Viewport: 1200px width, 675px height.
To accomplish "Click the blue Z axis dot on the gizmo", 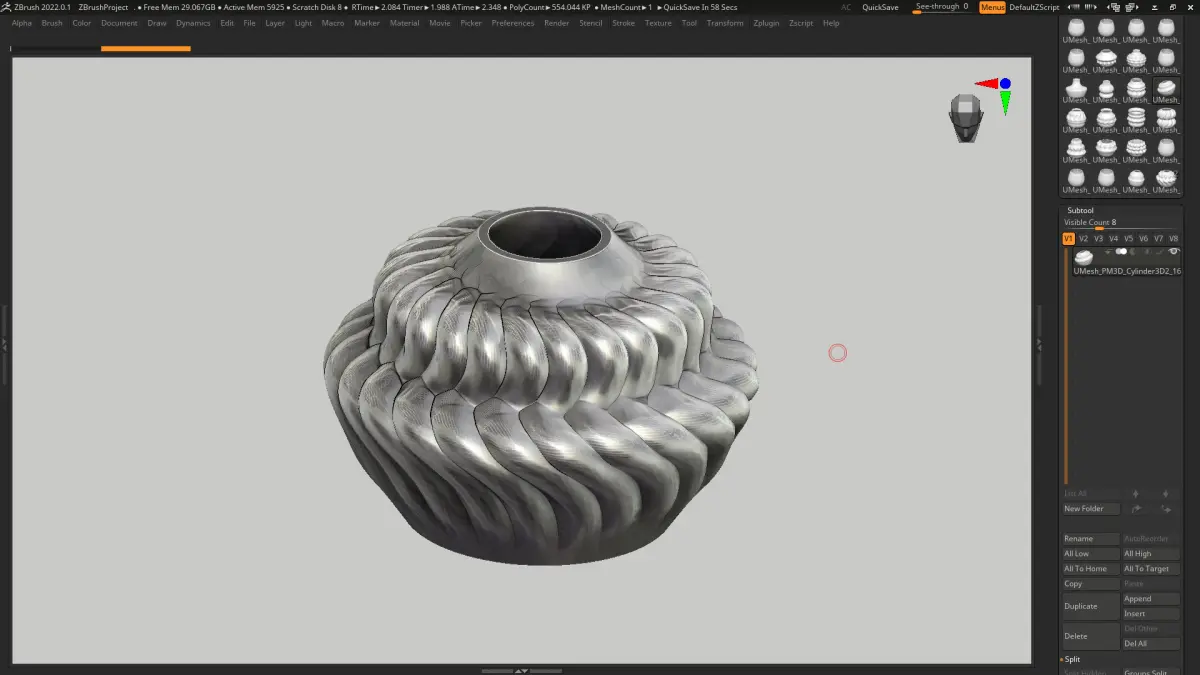I will 1005,84.
